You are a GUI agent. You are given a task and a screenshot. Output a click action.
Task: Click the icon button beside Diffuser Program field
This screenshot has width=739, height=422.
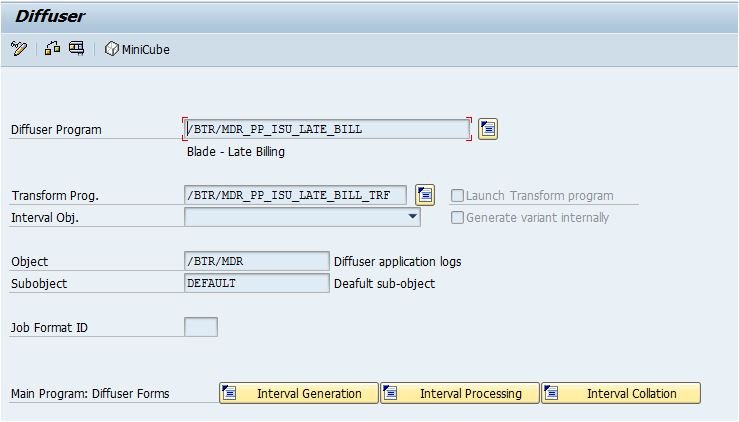click(x=487, y=128)
